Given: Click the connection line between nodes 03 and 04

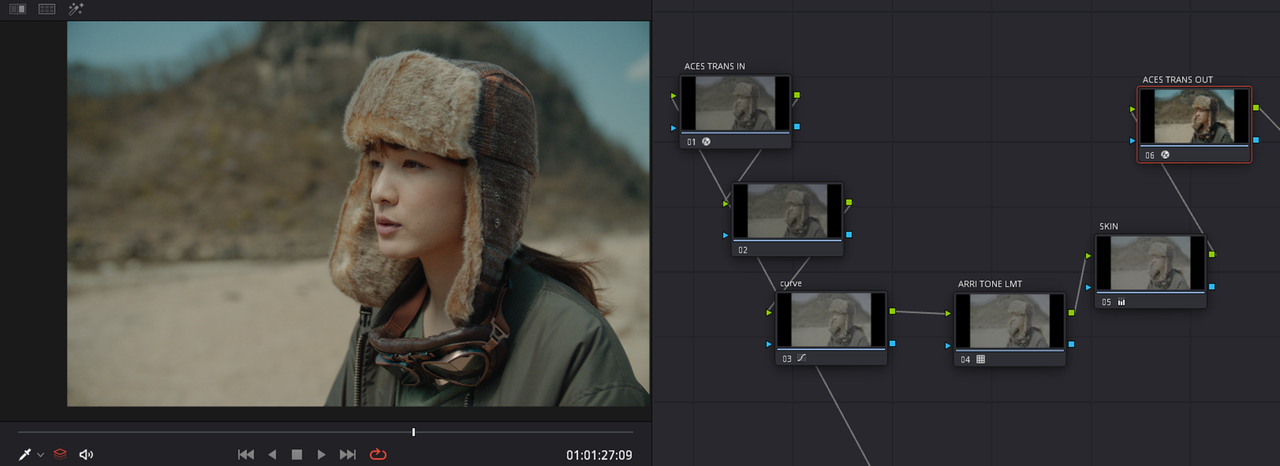Looking at the screenshot, I should coord(921,313).
